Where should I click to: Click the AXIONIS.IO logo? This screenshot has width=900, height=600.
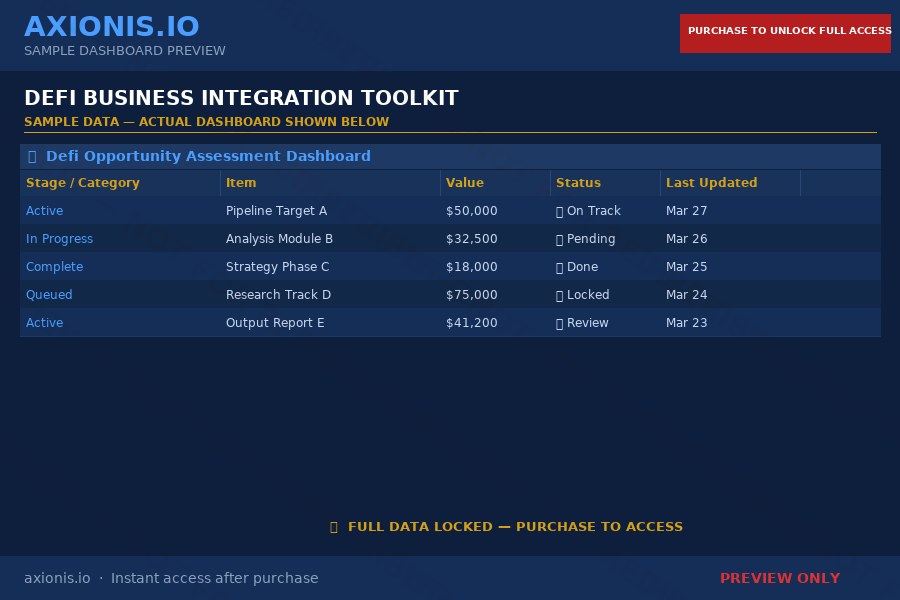112,26
